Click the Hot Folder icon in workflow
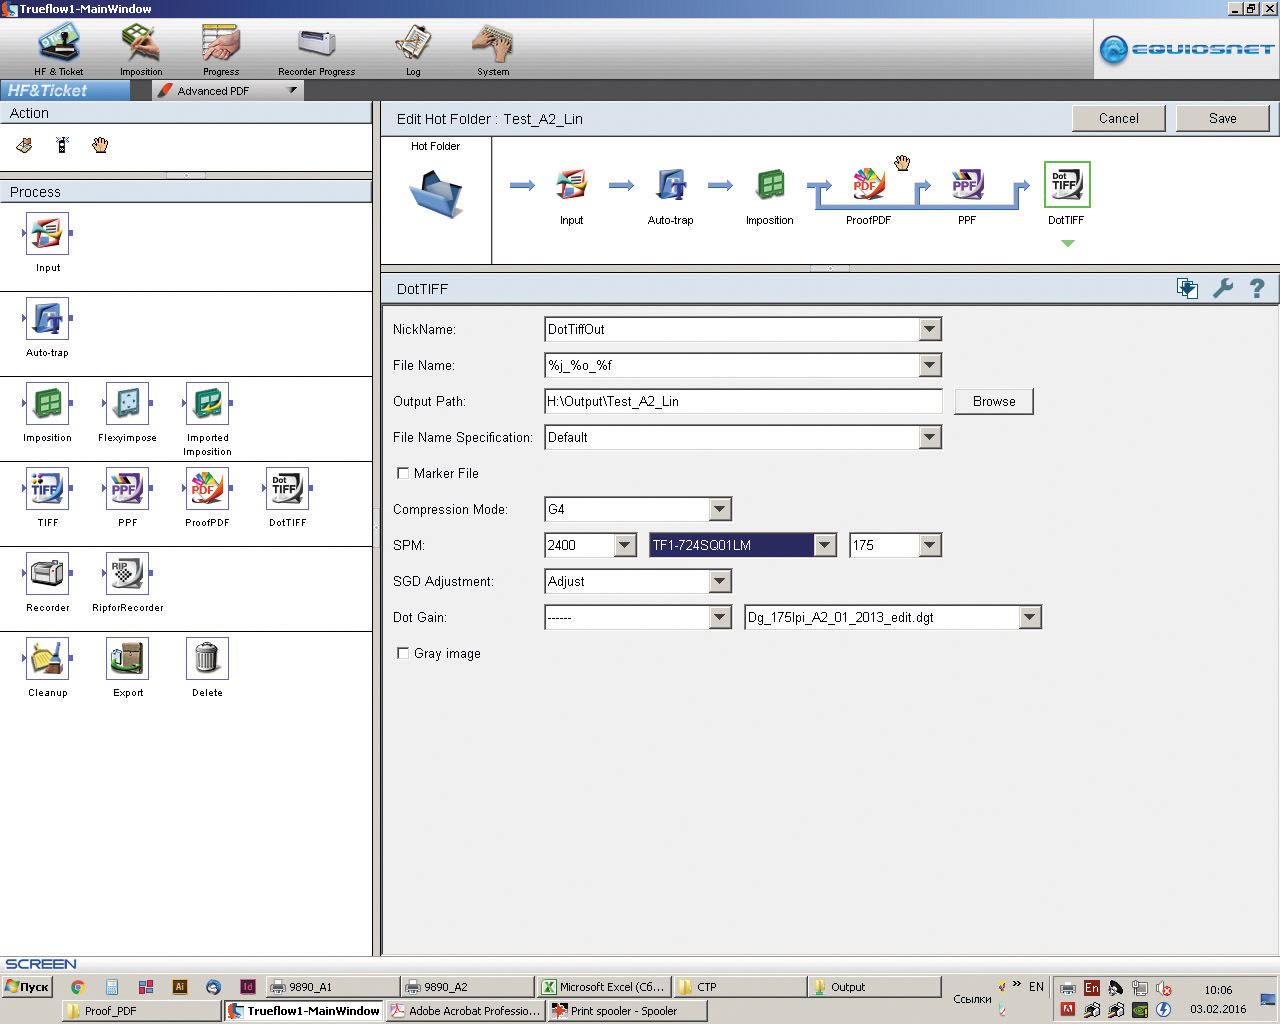This screenshot has height=1024, width=1280. pos(437,192)
